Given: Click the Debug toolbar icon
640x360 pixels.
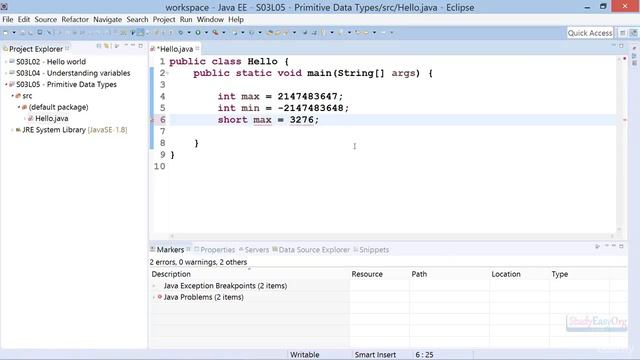Looking at the screenshot, I should coord(180,33).
